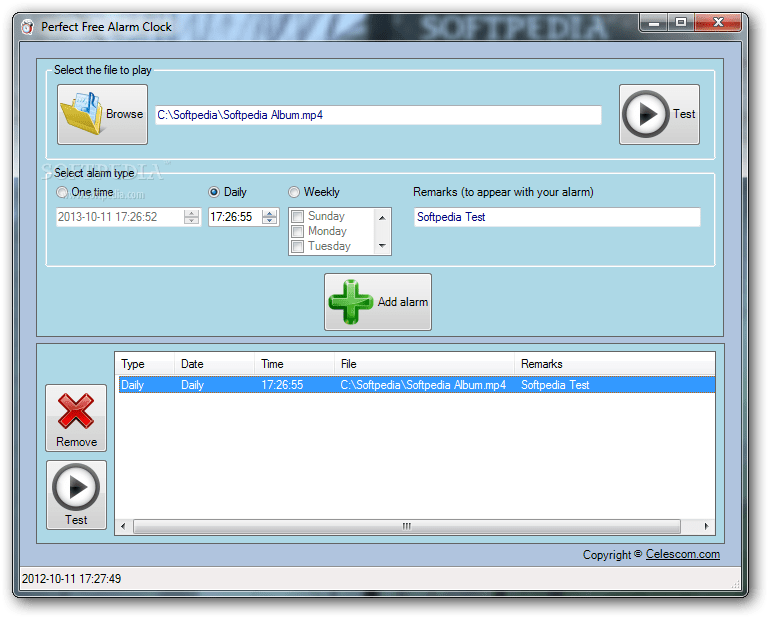
Task: Click the Browse folder button
Action: [x=102, y=114]
